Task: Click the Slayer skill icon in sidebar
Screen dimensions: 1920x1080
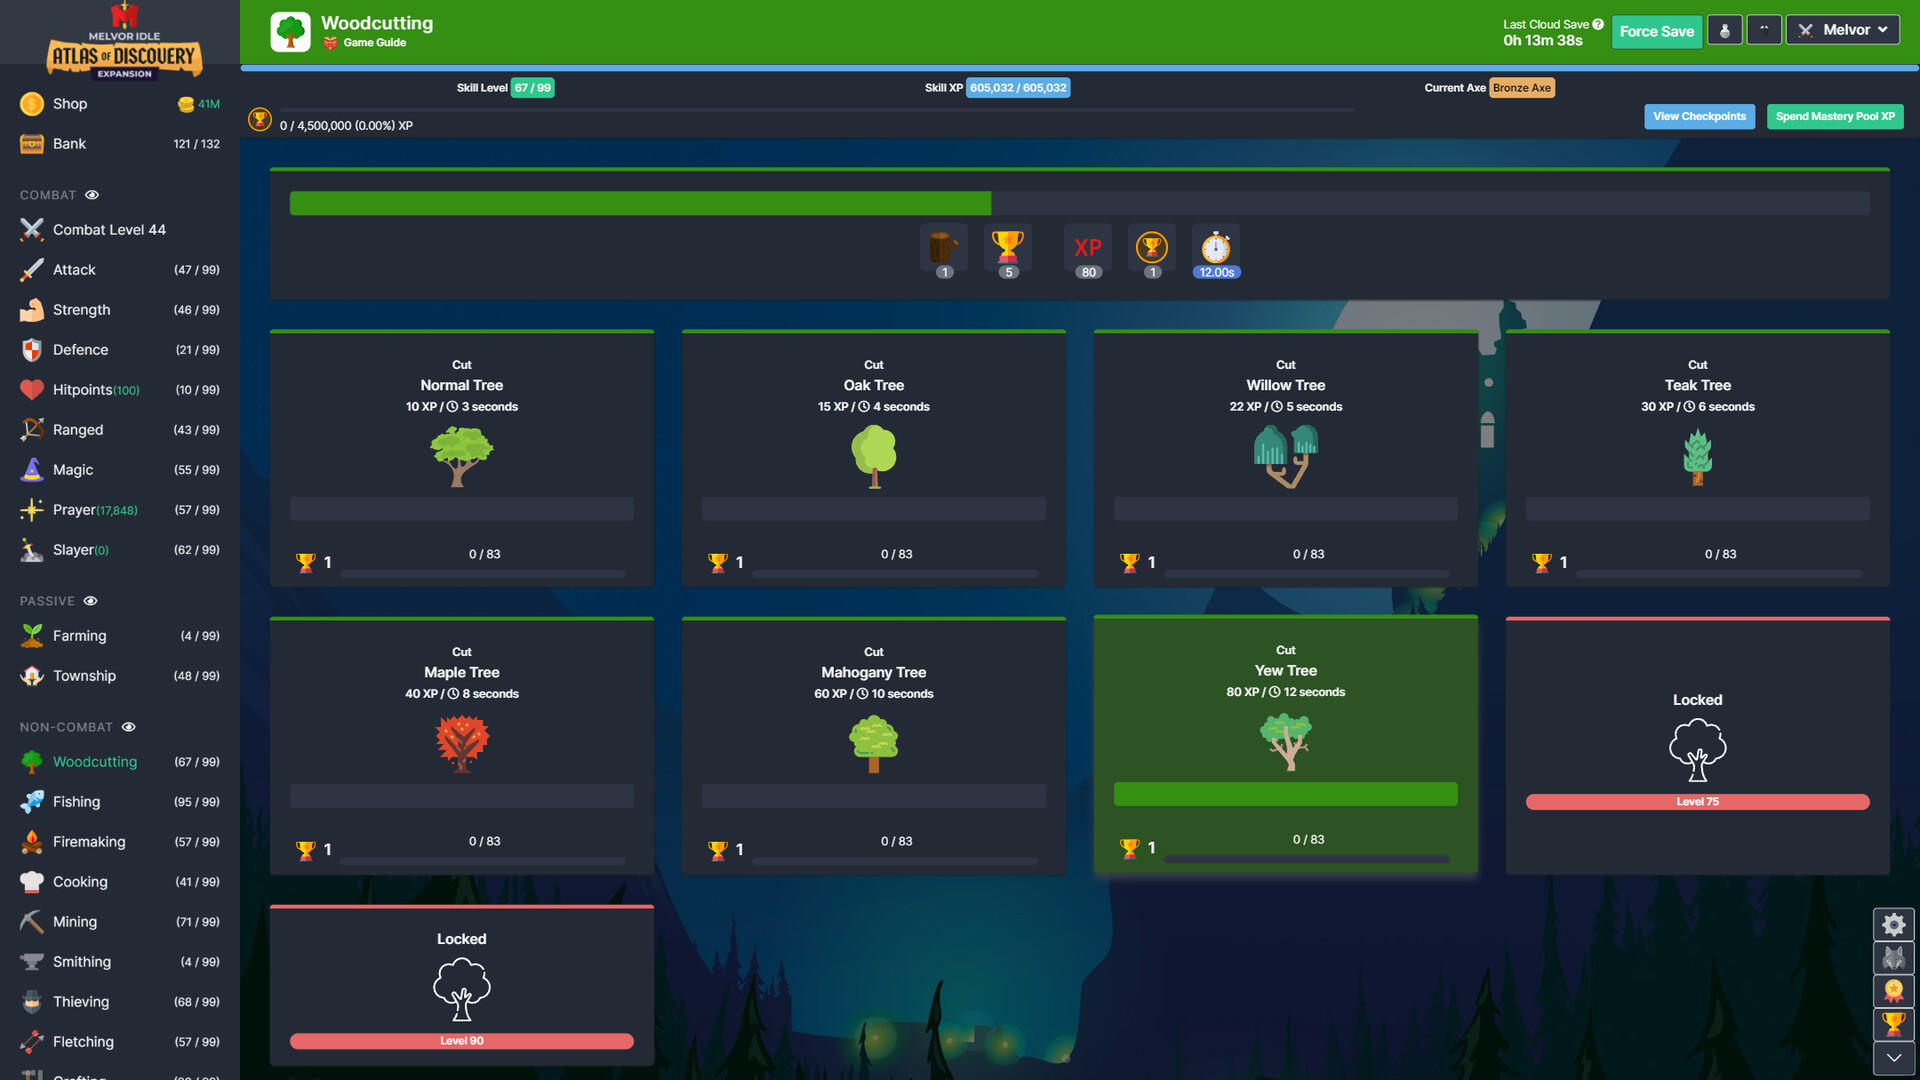Action: pos(29,549)
